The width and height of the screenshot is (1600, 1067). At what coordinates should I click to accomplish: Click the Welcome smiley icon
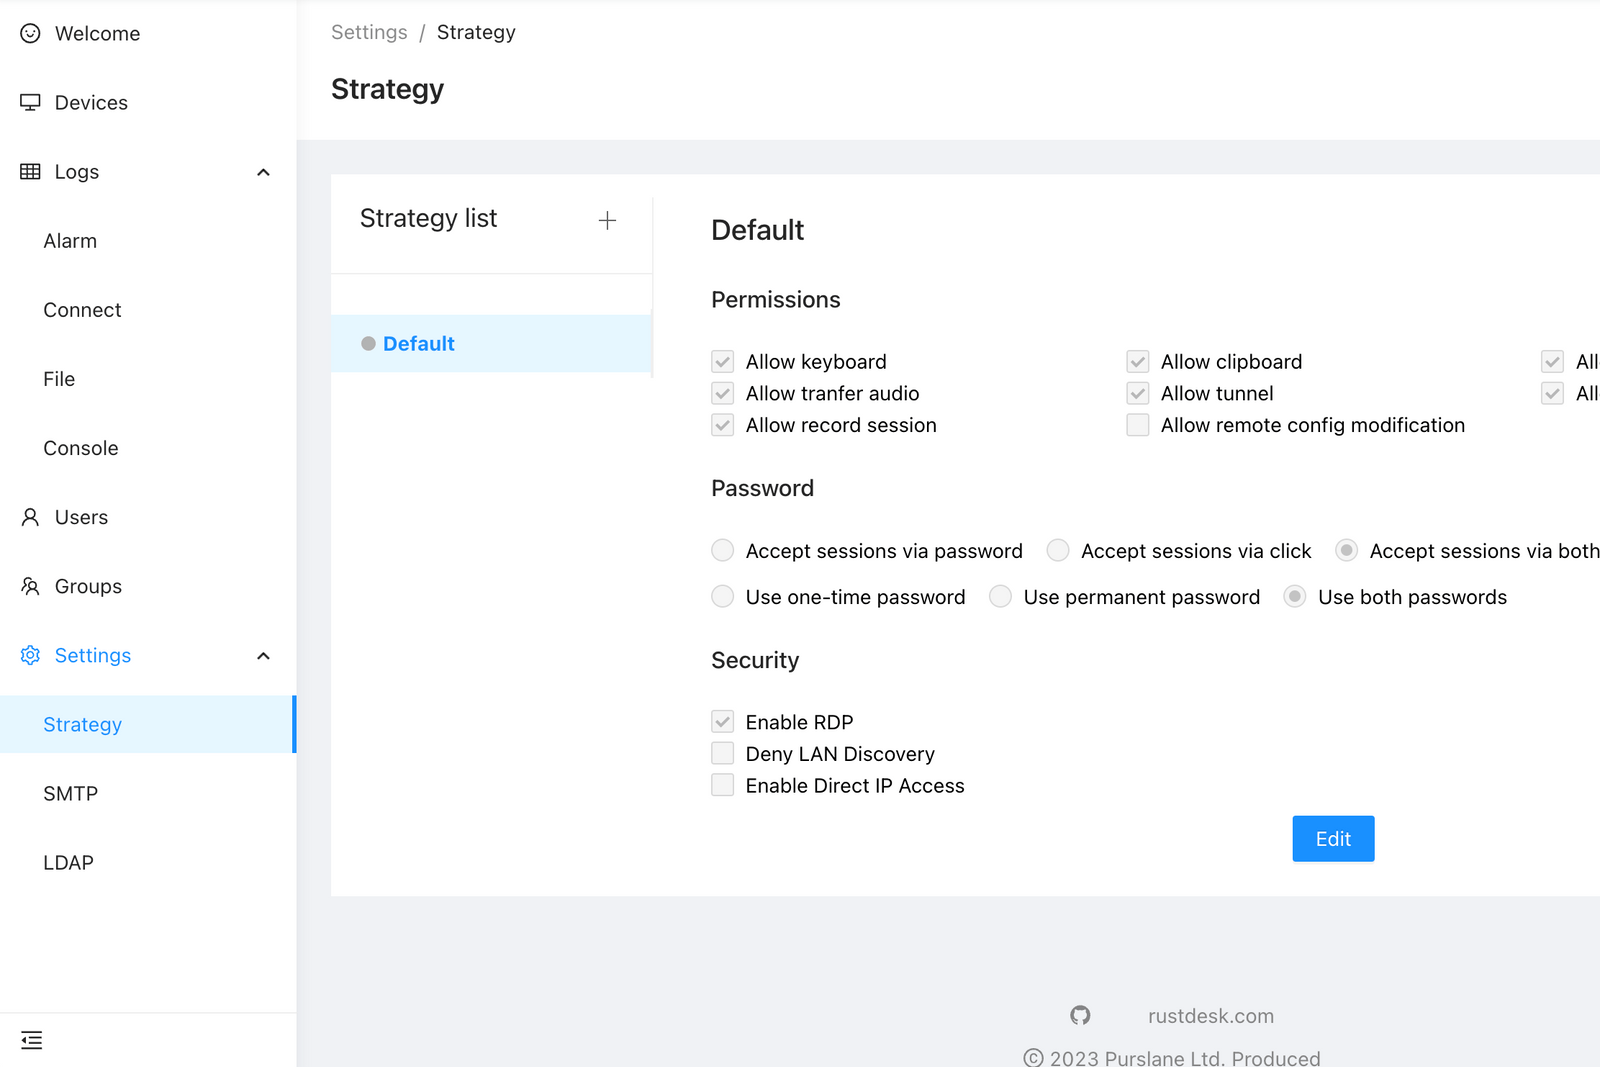click(x=30, y=33)
